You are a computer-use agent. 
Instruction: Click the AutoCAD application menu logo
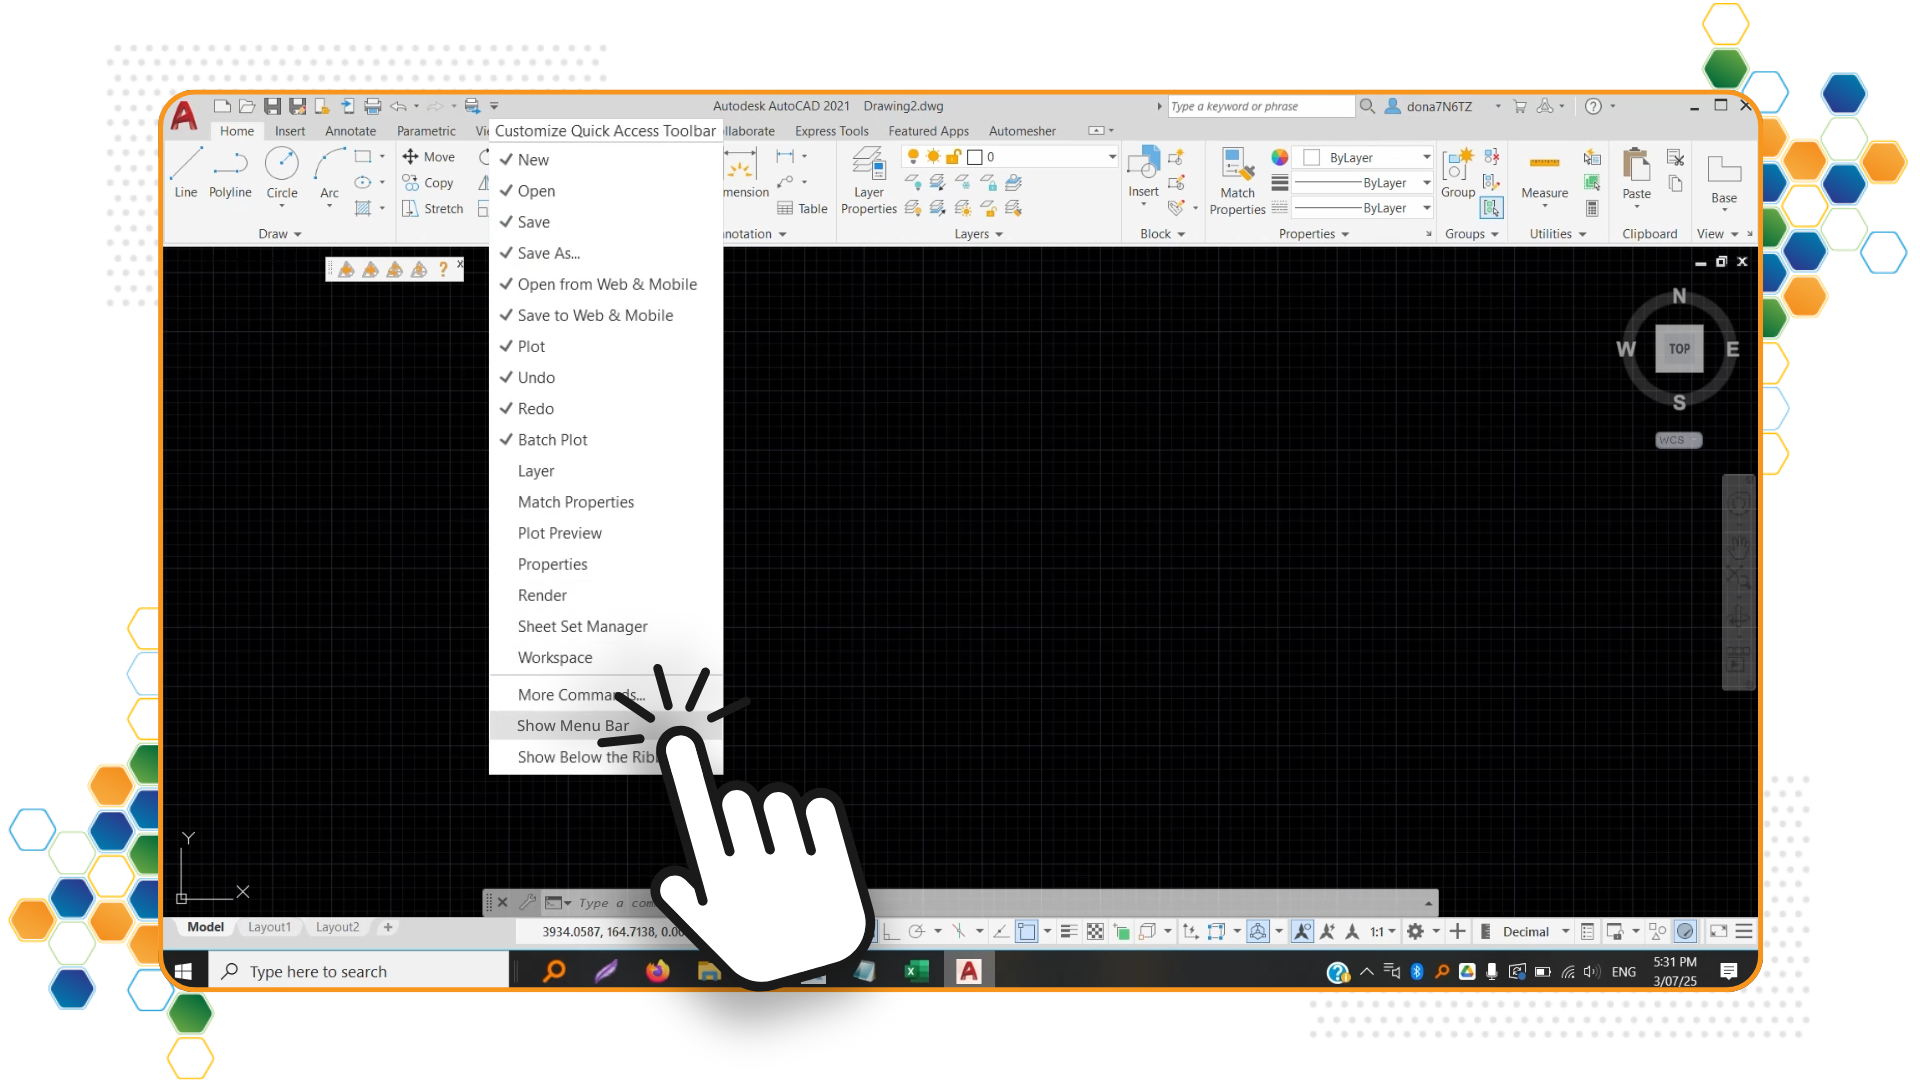tap(184, 116)
